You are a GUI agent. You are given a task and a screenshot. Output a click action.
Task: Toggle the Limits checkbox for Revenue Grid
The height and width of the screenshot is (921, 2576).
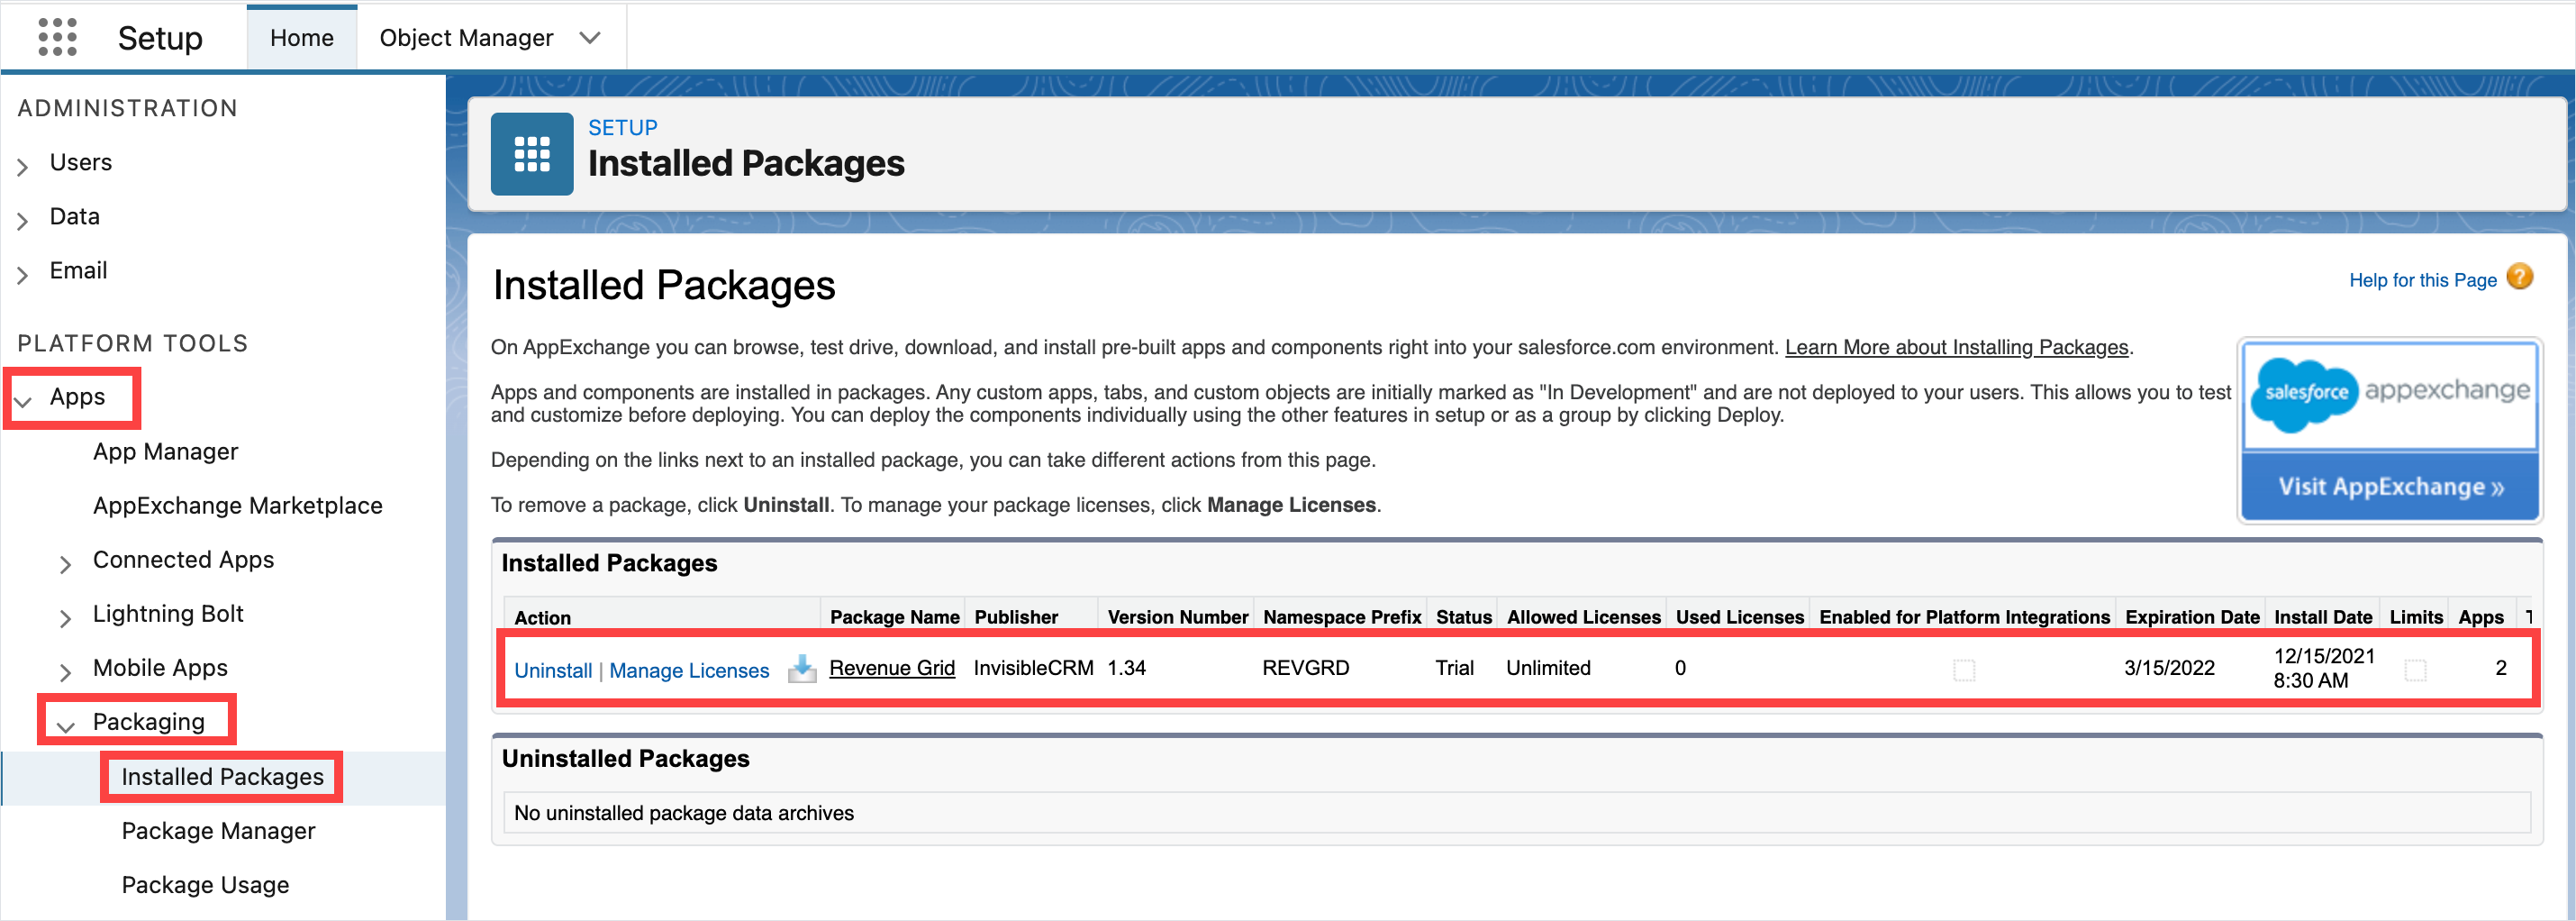(2415, 669)
